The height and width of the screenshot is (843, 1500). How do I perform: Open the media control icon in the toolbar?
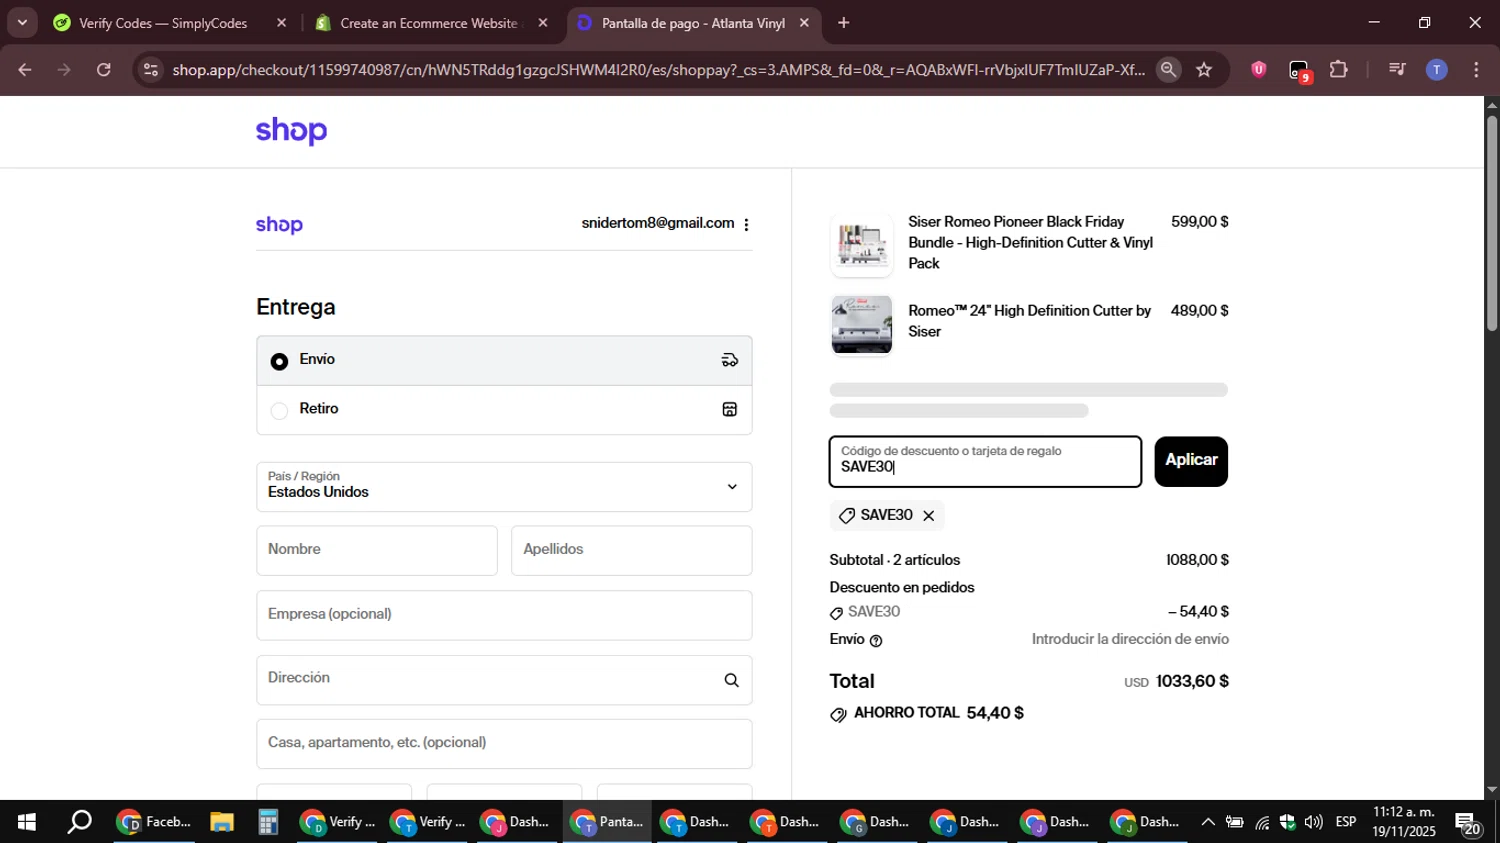tap(1397, 70)
